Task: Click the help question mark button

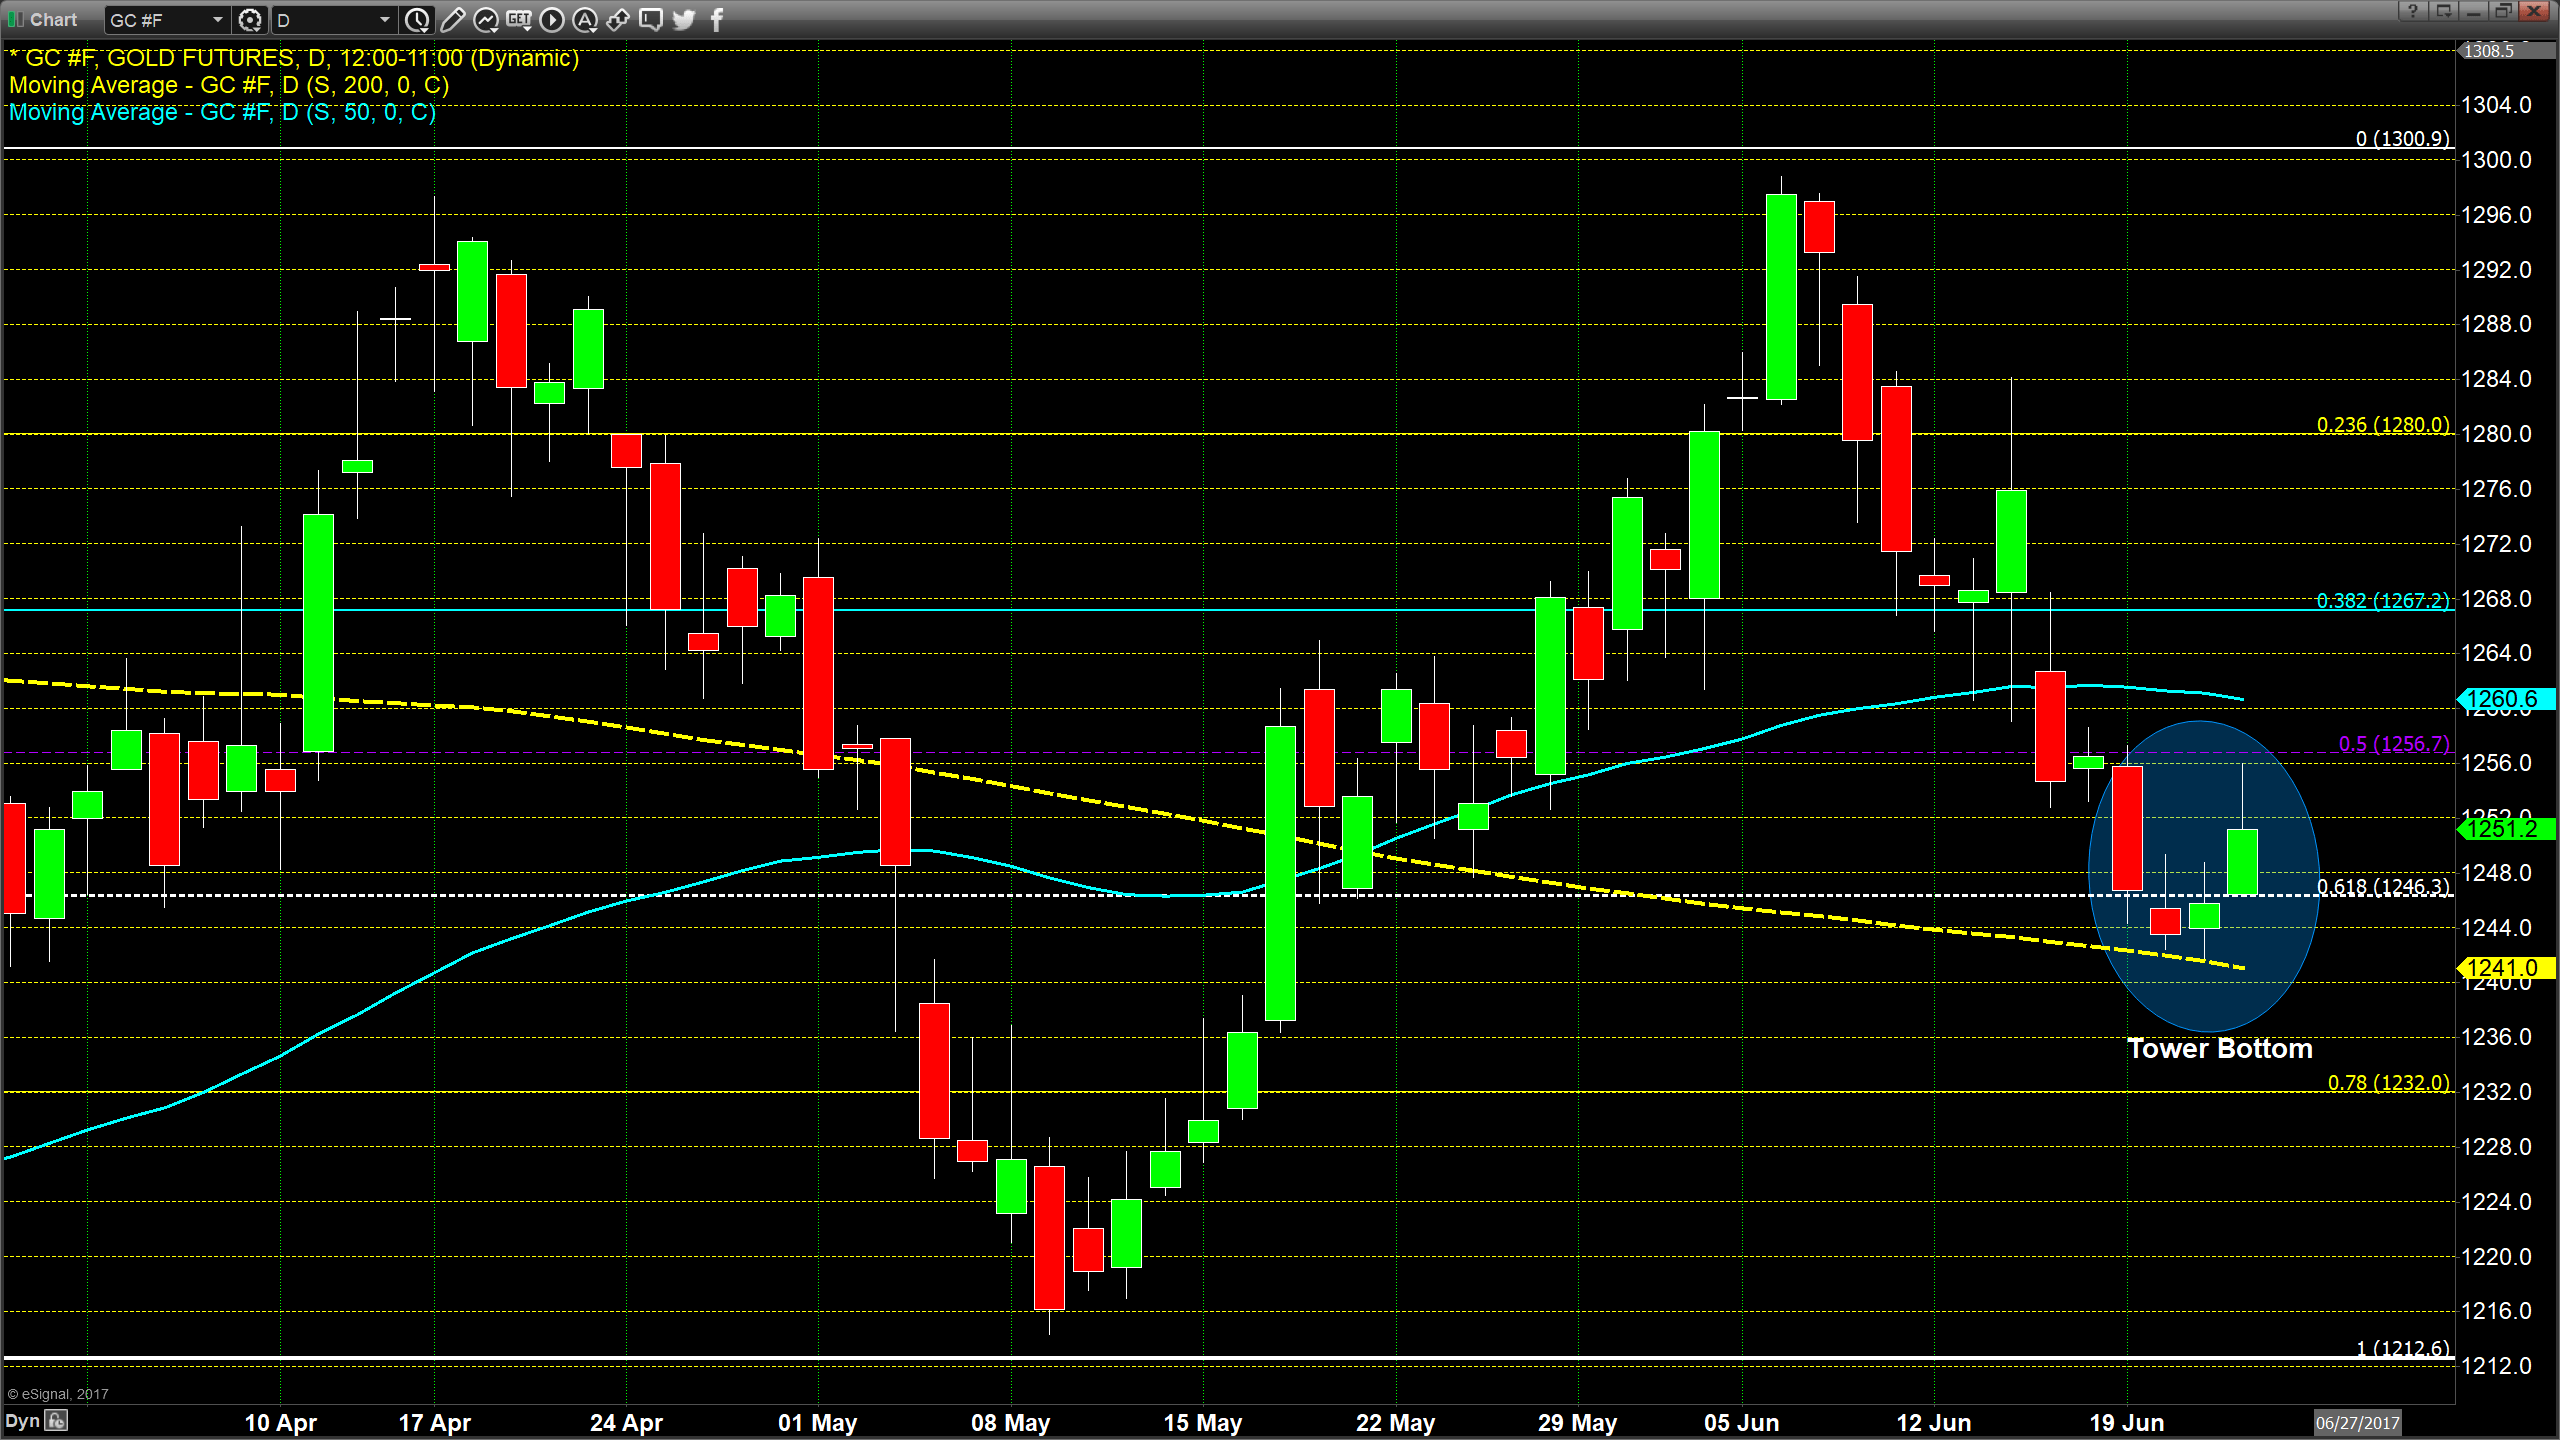Action: tap(2412, 13)
